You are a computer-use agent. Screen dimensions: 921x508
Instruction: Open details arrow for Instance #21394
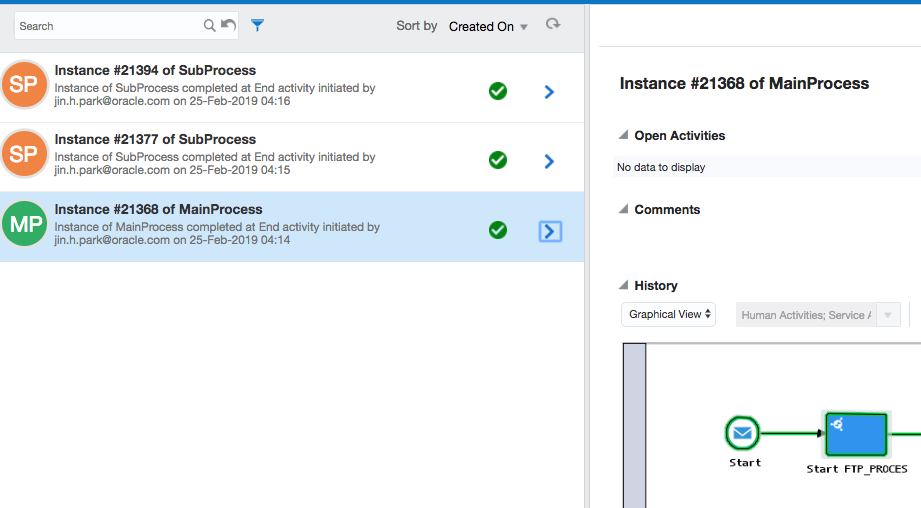[x=549, y=92]
